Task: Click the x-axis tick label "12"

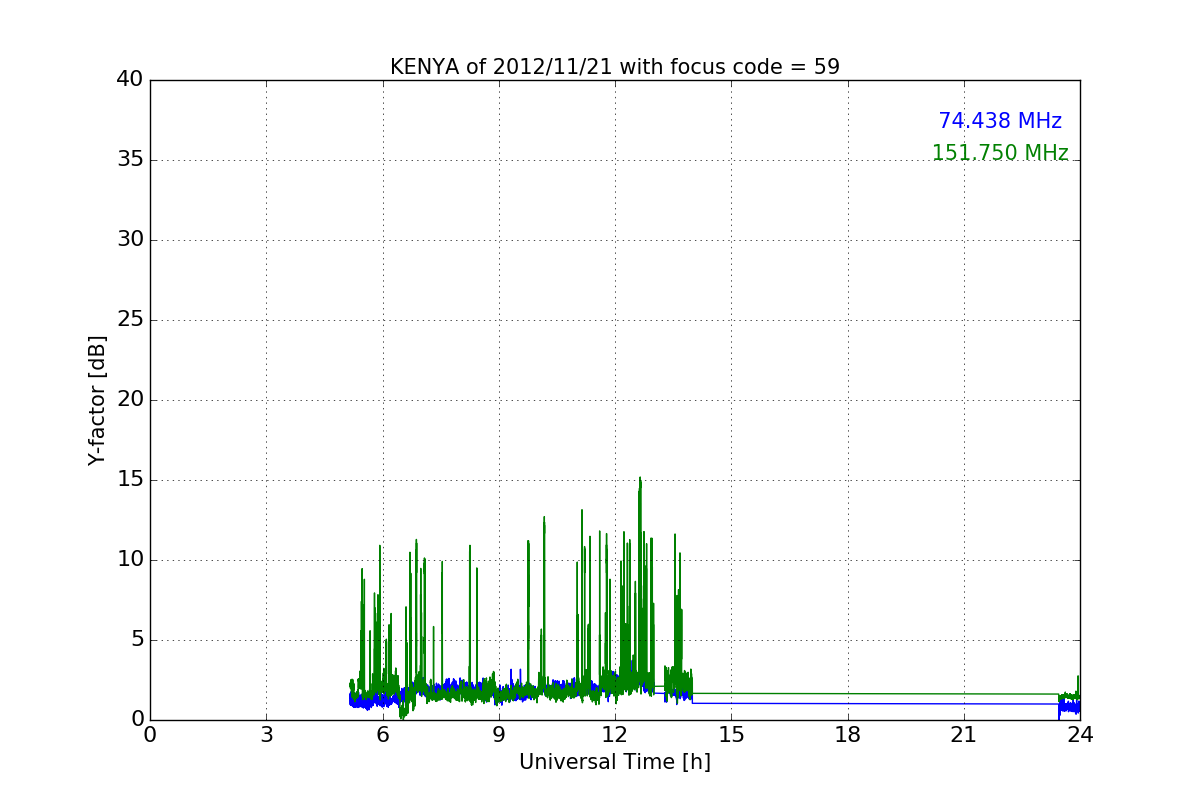Action: pos(615,735)
